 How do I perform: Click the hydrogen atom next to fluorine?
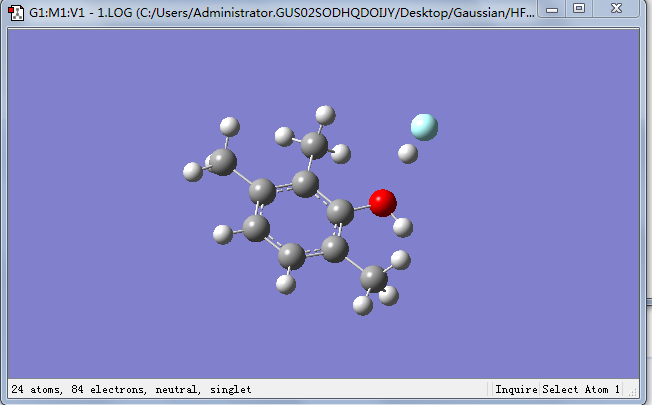pos(408,153)
